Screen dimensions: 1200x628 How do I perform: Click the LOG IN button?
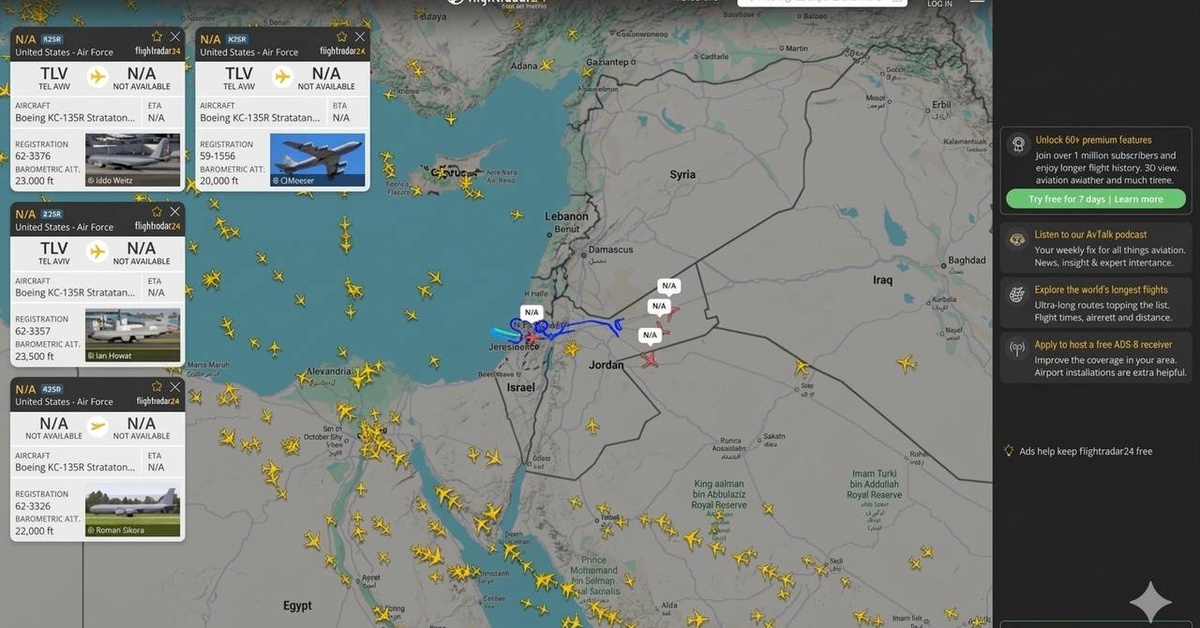[940, 4]
